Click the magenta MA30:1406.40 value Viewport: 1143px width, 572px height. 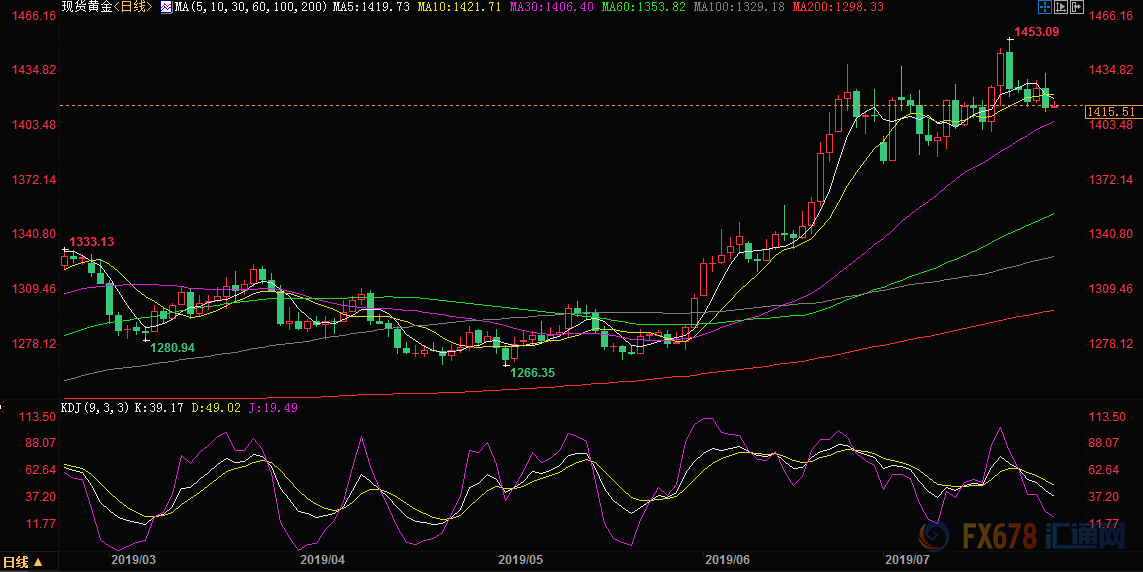[x=551, y=7]
